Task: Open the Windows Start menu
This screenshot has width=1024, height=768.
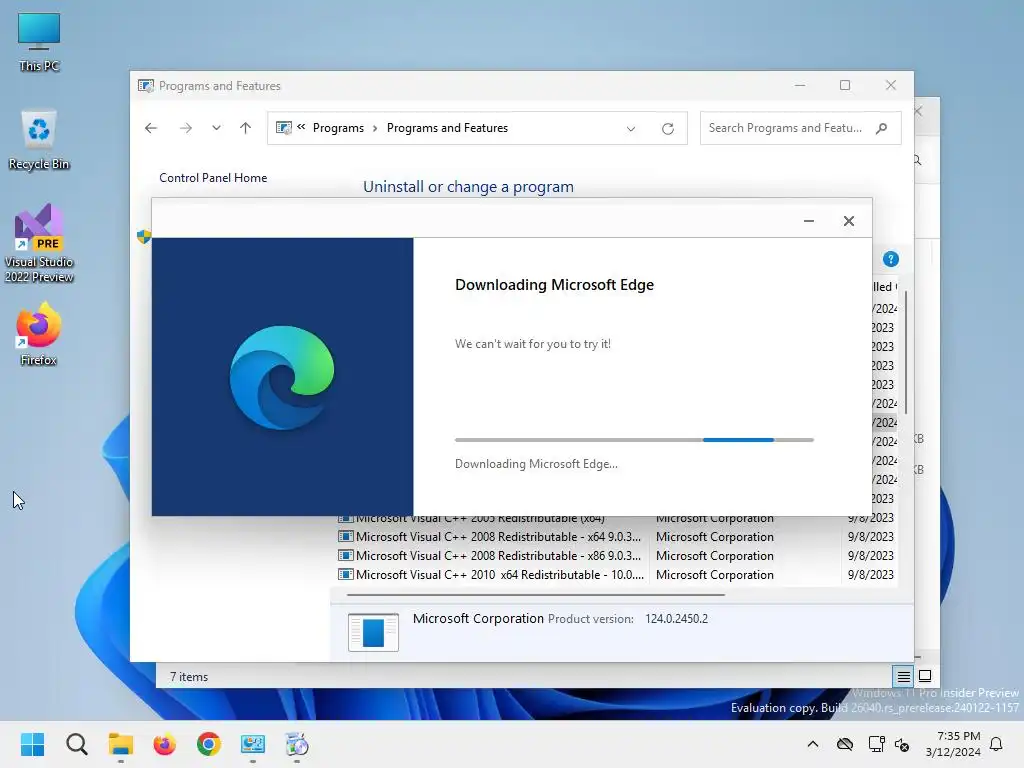Action: (32, 744)
